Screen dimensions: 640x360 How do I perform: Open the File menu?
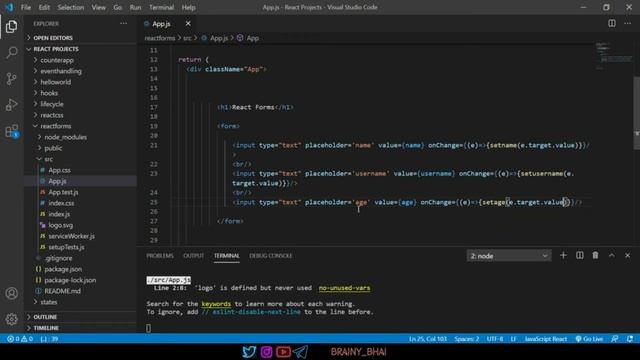26,7
